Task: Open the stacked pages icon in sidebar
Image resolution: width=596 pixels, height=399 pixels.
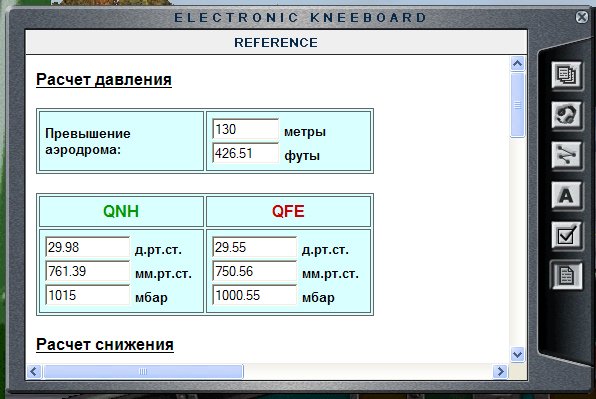Action: coord(567,75)
